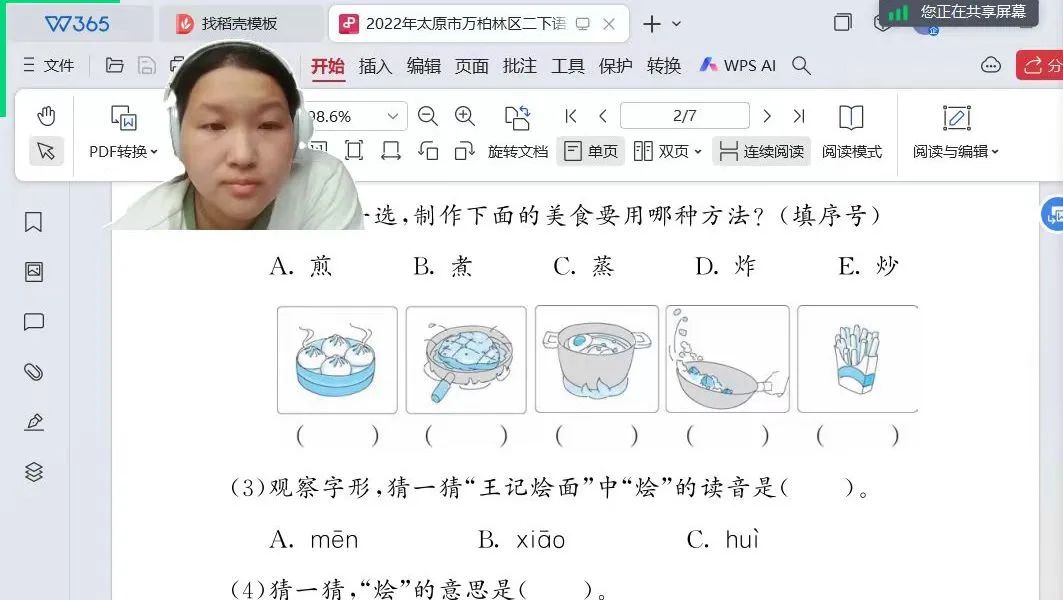The image size is (1063, 600).
Task: Expand the 阅读与编辑 mode dropdown
Action: pos(956,151)
